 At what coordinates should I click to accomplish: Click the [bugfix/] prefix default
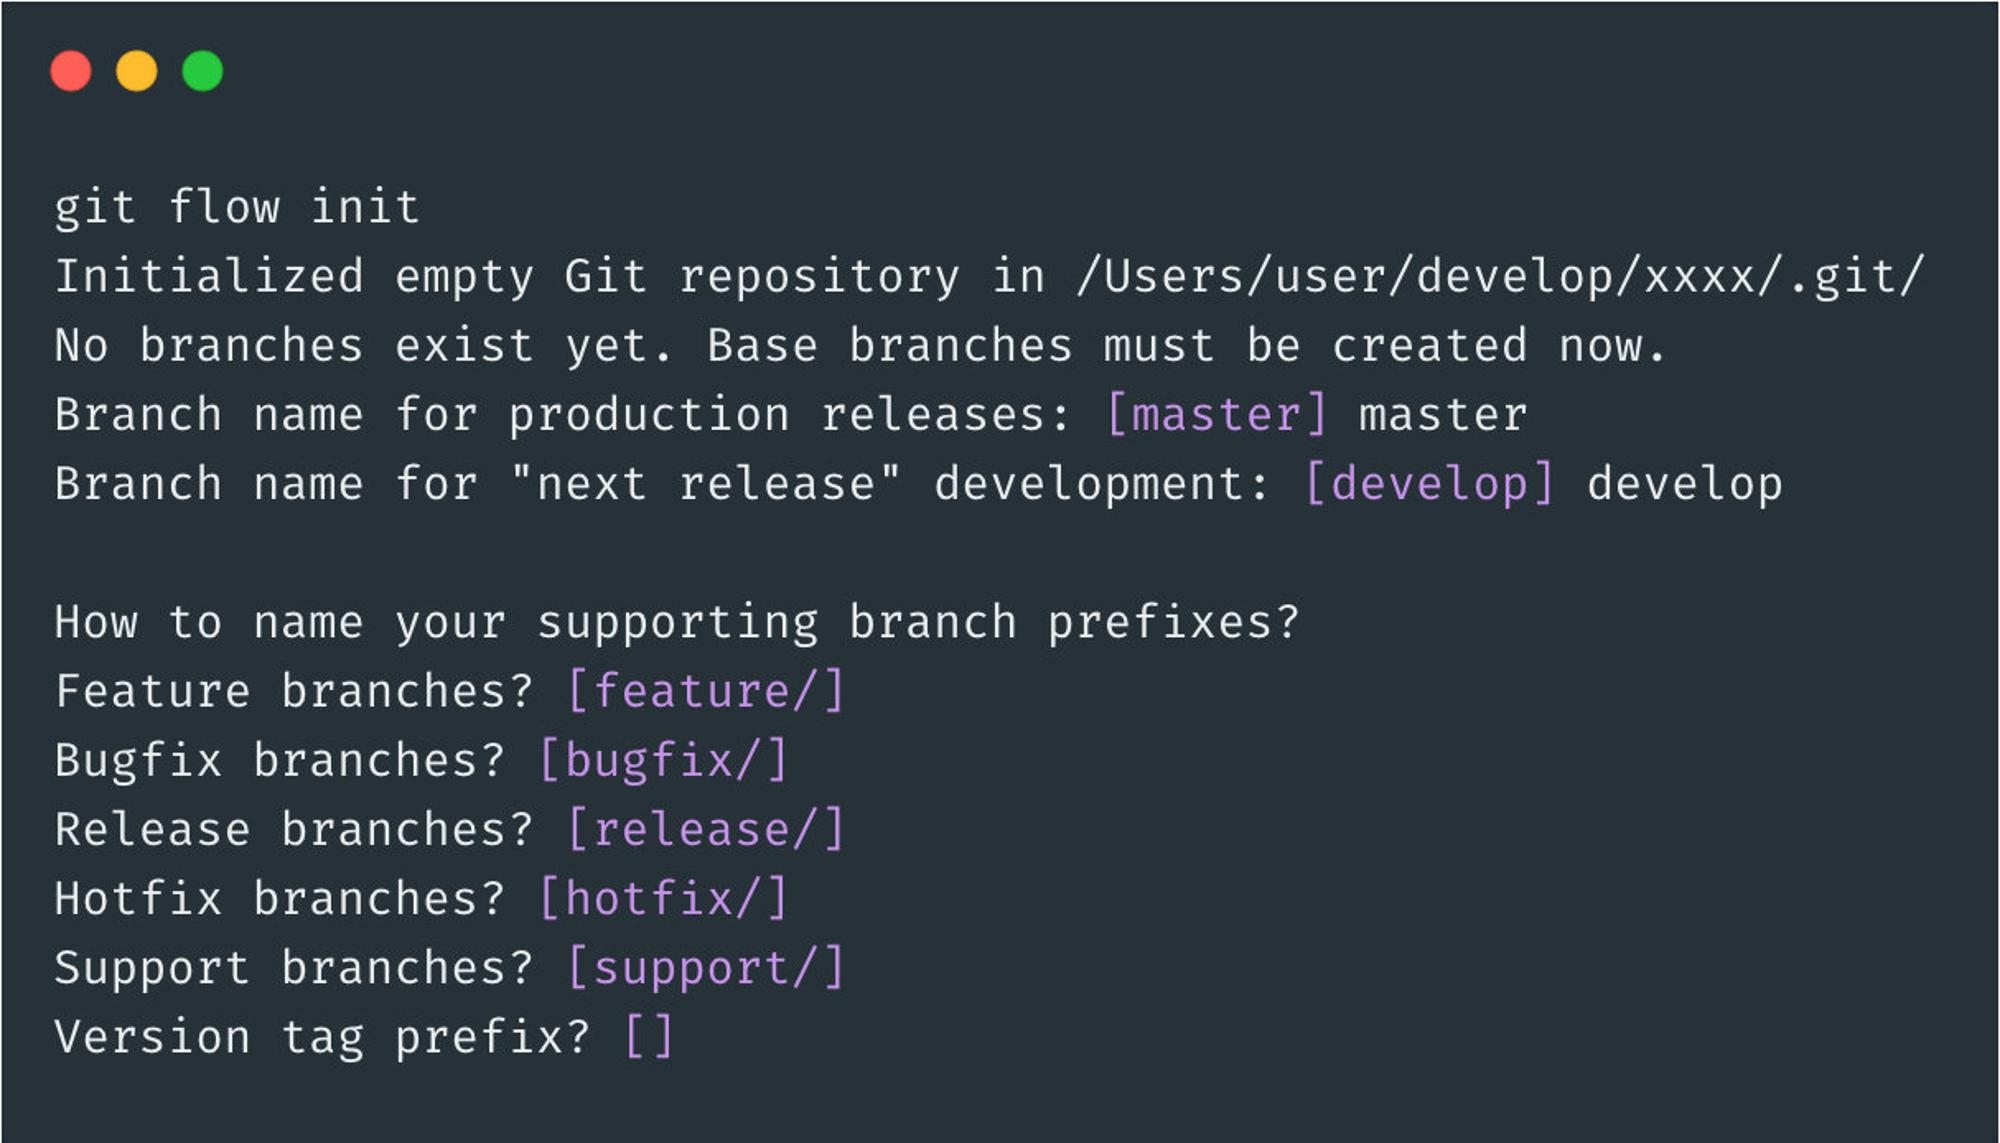pos(664,761)
